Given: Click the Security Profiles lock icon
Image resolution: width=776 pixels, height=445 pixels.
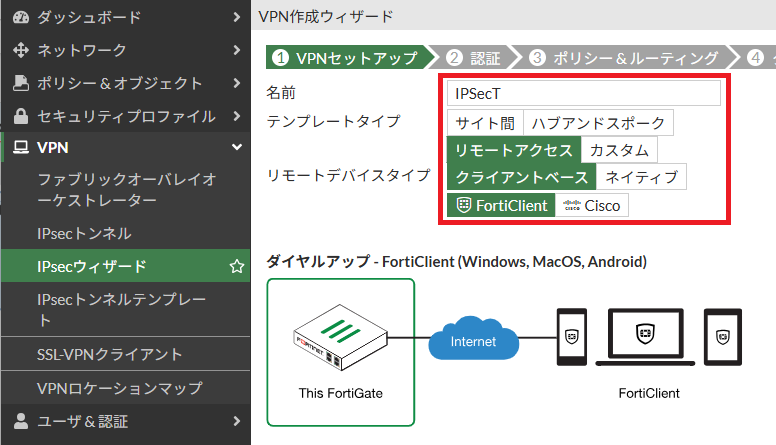Looking at the screenshot, I should [21, 116].
